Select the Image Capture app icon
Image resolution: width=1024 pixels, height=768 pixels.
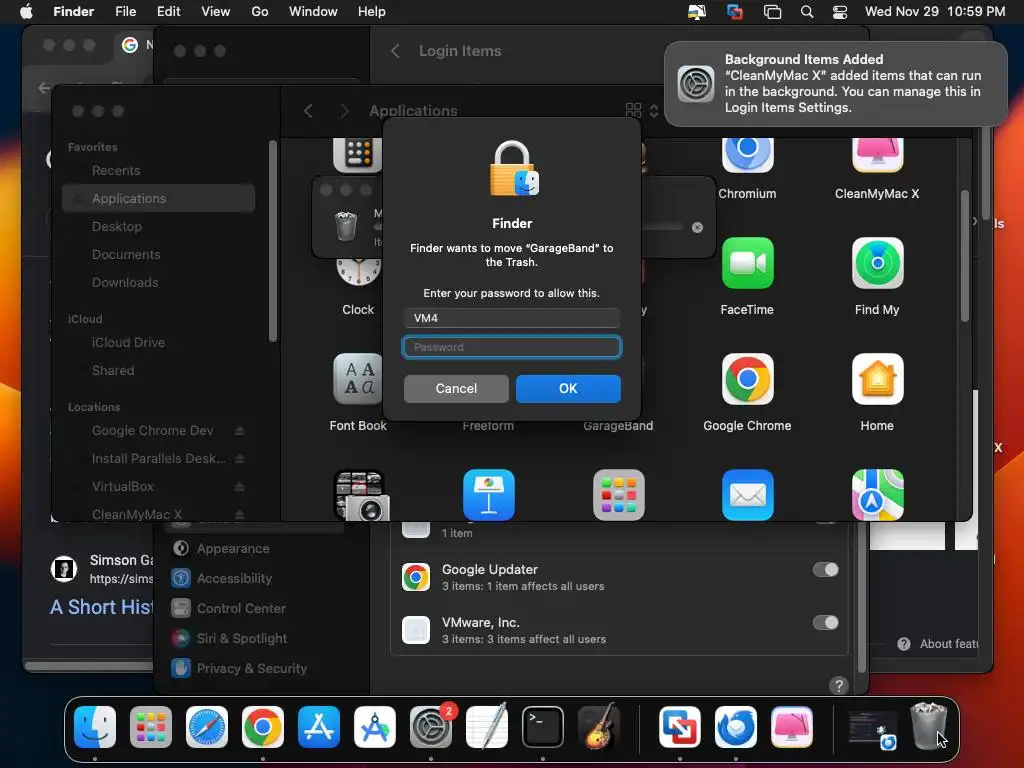(x=360, y=494)
